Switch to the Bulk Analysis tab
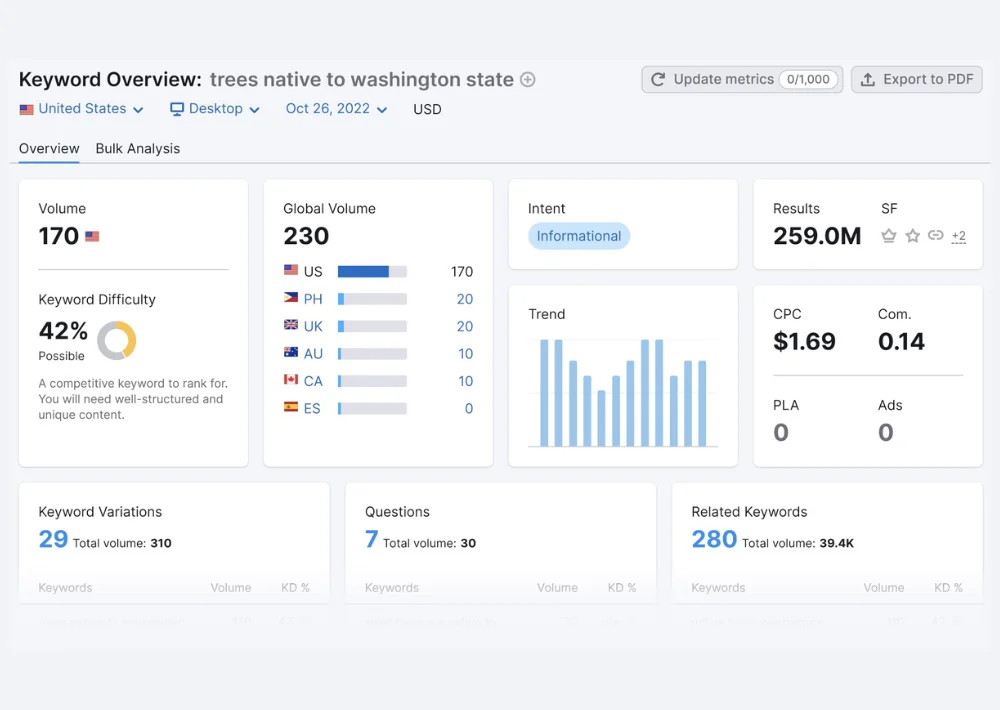The image size is (1000, 710). coord(138,149)
